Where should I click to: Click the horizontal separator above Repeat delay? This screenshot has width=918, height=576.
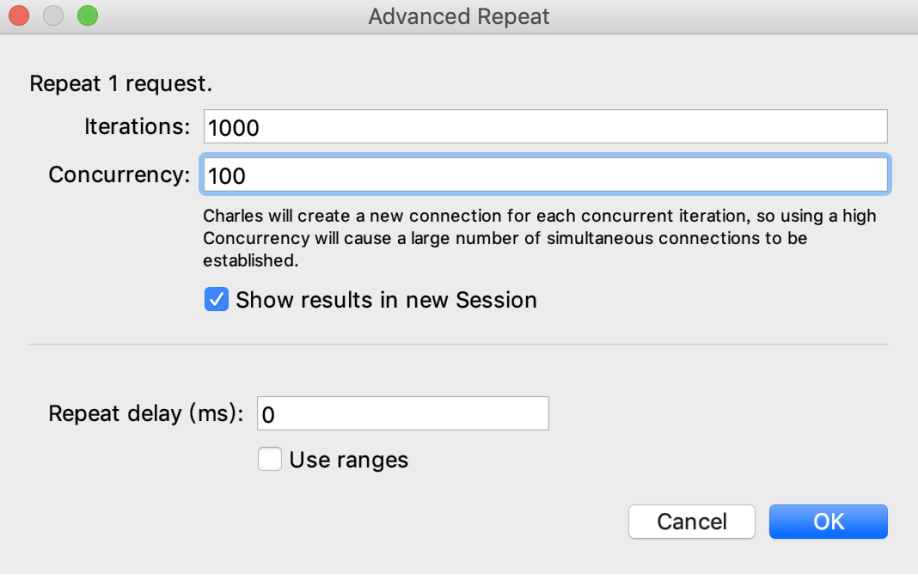tap(459, 344)
